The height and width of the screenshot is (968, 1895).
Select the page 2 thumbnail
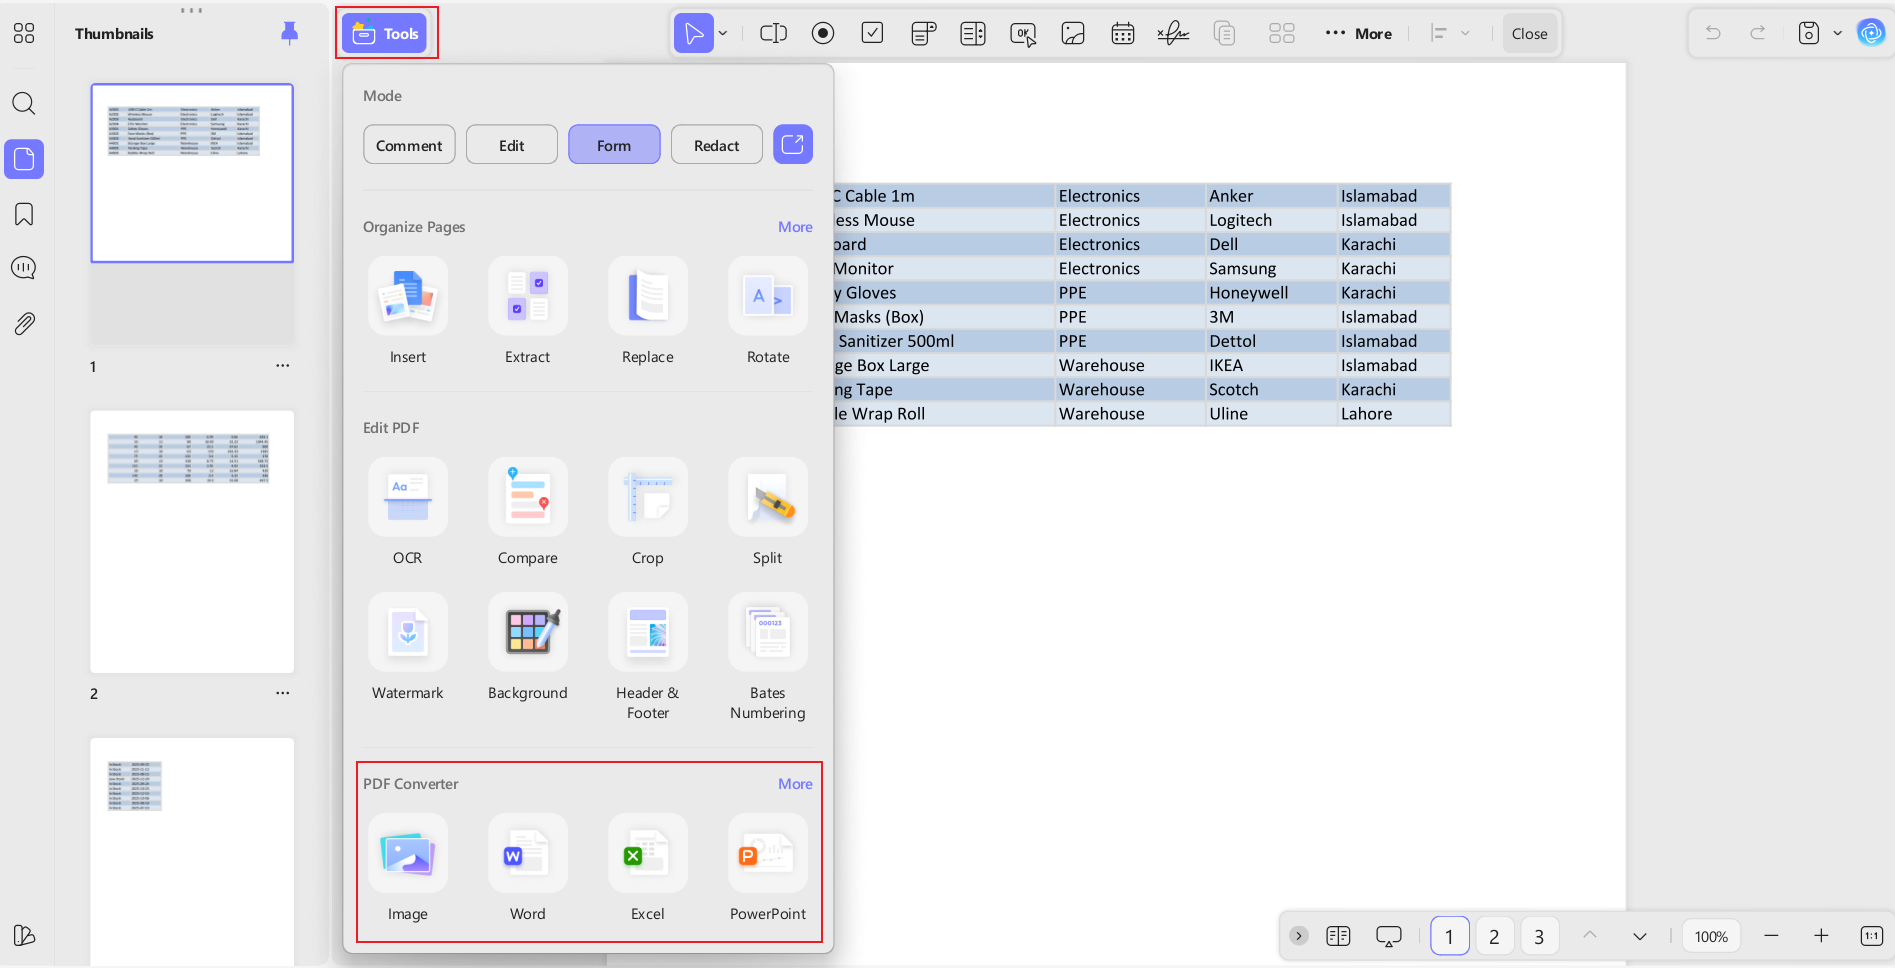point(192,541)
